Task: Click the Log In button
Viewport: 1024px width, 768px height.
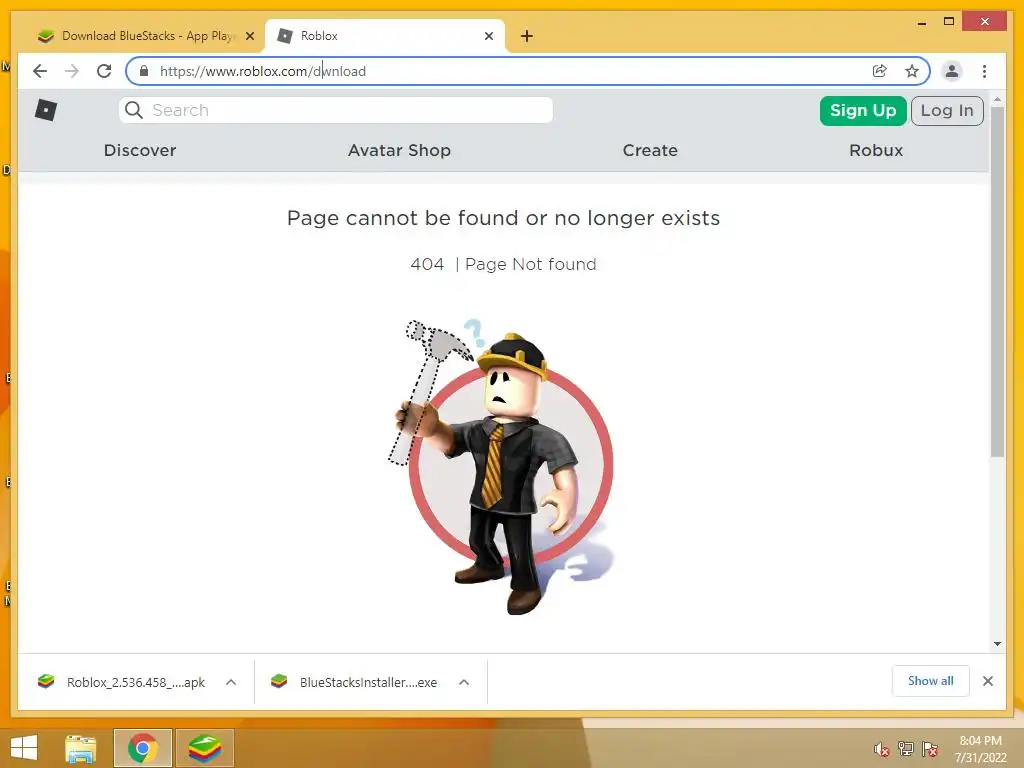Action: pyautogui.click(x=947, y=110)
